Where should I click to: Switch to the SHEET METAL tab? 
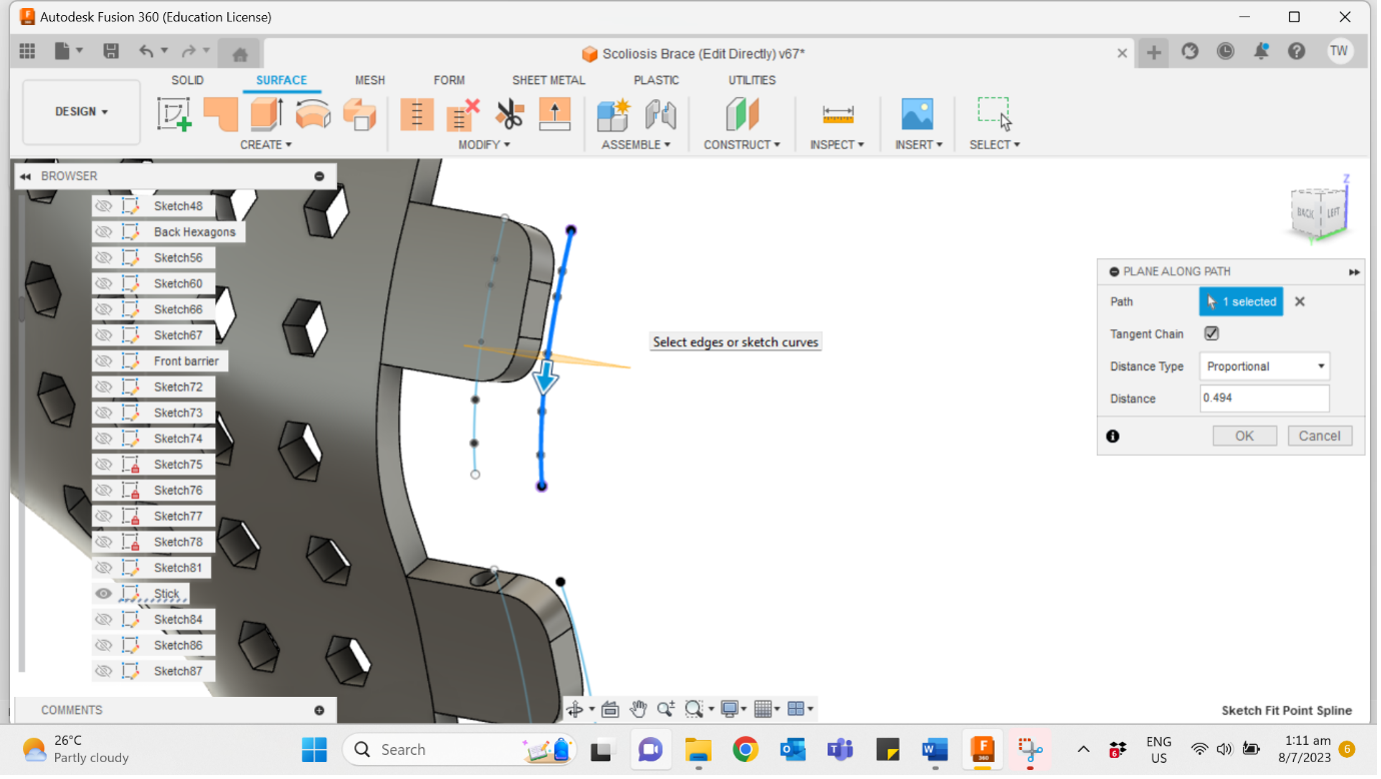click(x=548, y=80)
